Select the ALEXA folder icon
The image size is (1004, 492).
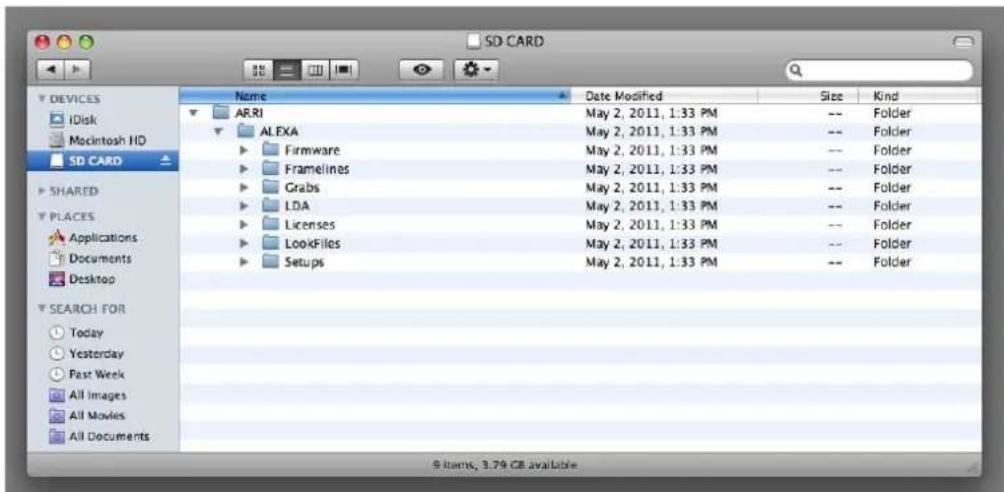246,132
